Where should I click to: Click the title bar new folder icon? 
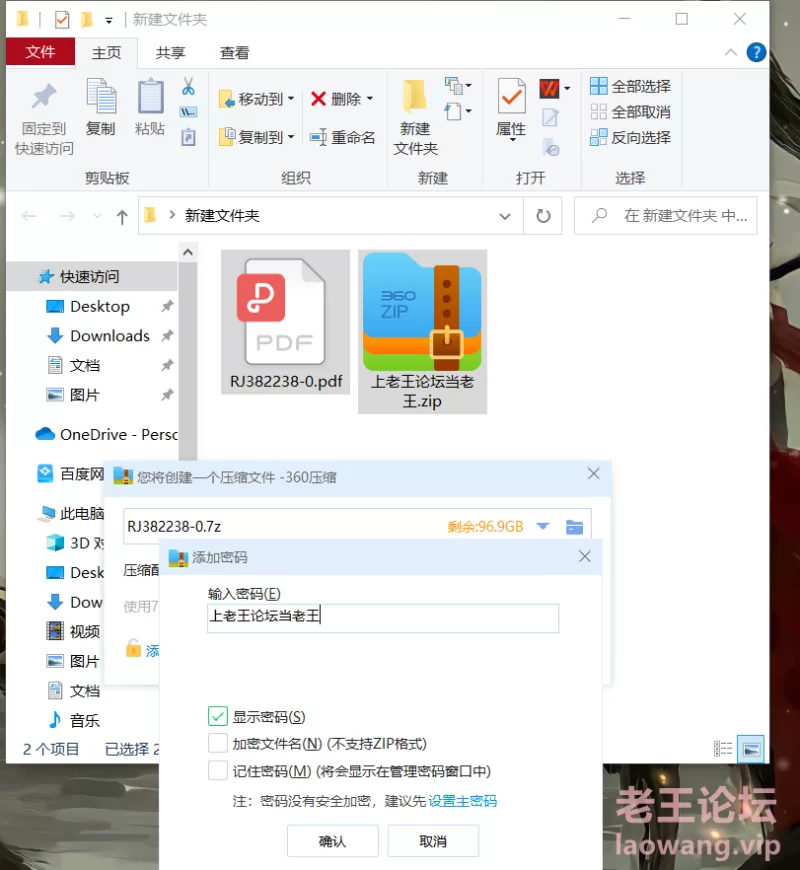87,20
